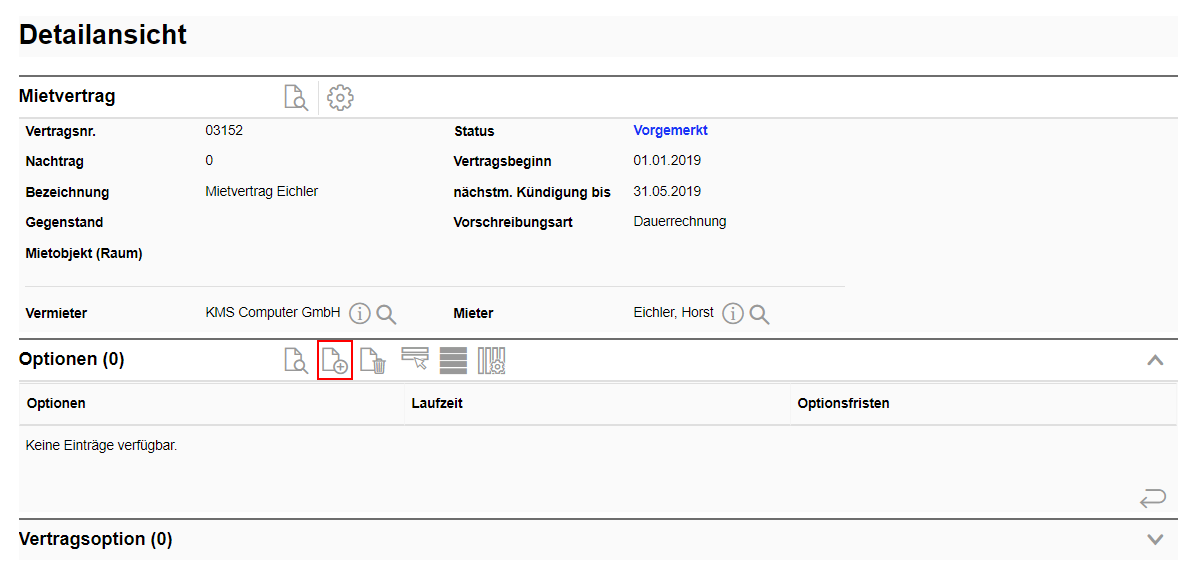Open the view document icon in Optionen toolbar
The height and width of the screenshot is (570, 1195).
[x=296, y=360]
